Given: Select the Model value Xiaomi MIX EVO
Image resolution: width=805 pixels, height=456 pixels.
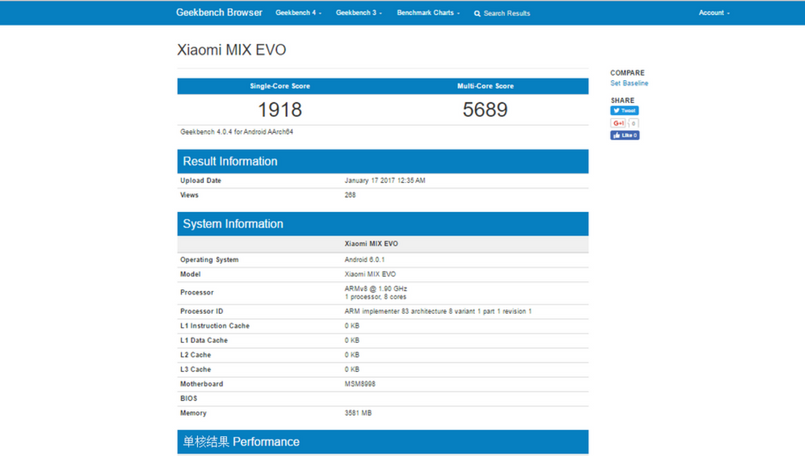Looking at the screenshot, I should coord(370,274).
